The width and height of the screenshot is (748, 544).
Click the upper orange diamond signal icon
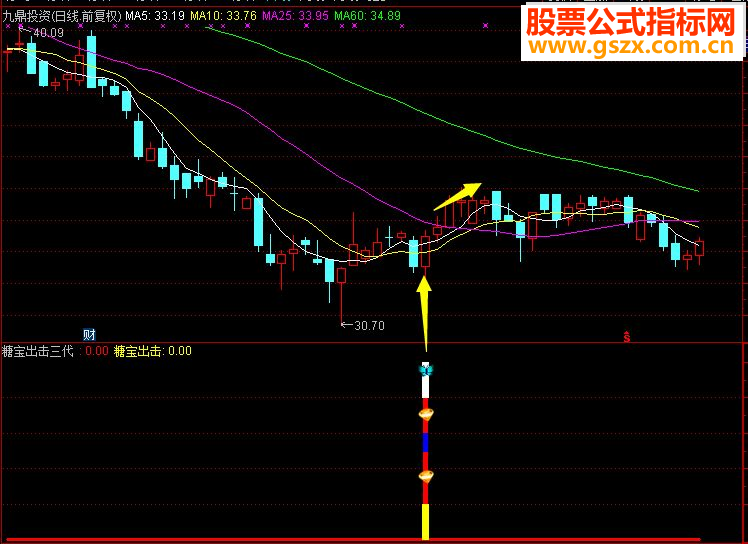426,414
